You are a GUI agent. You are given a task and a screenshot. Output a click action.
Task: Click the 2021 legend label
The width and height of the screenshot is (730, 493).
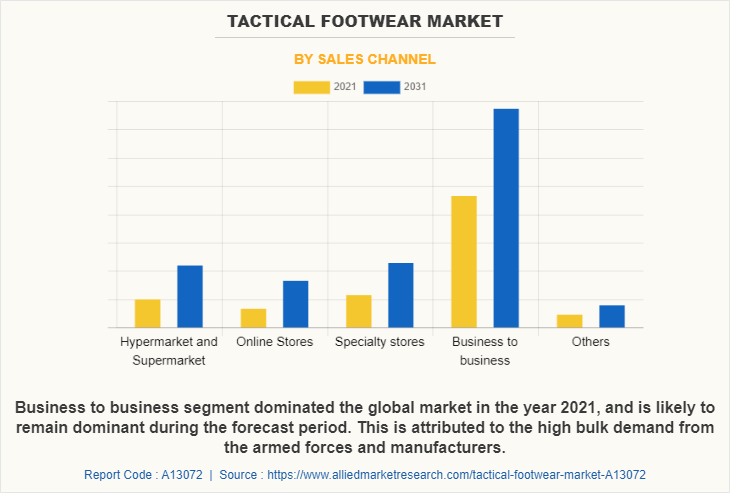pos(345,87)
